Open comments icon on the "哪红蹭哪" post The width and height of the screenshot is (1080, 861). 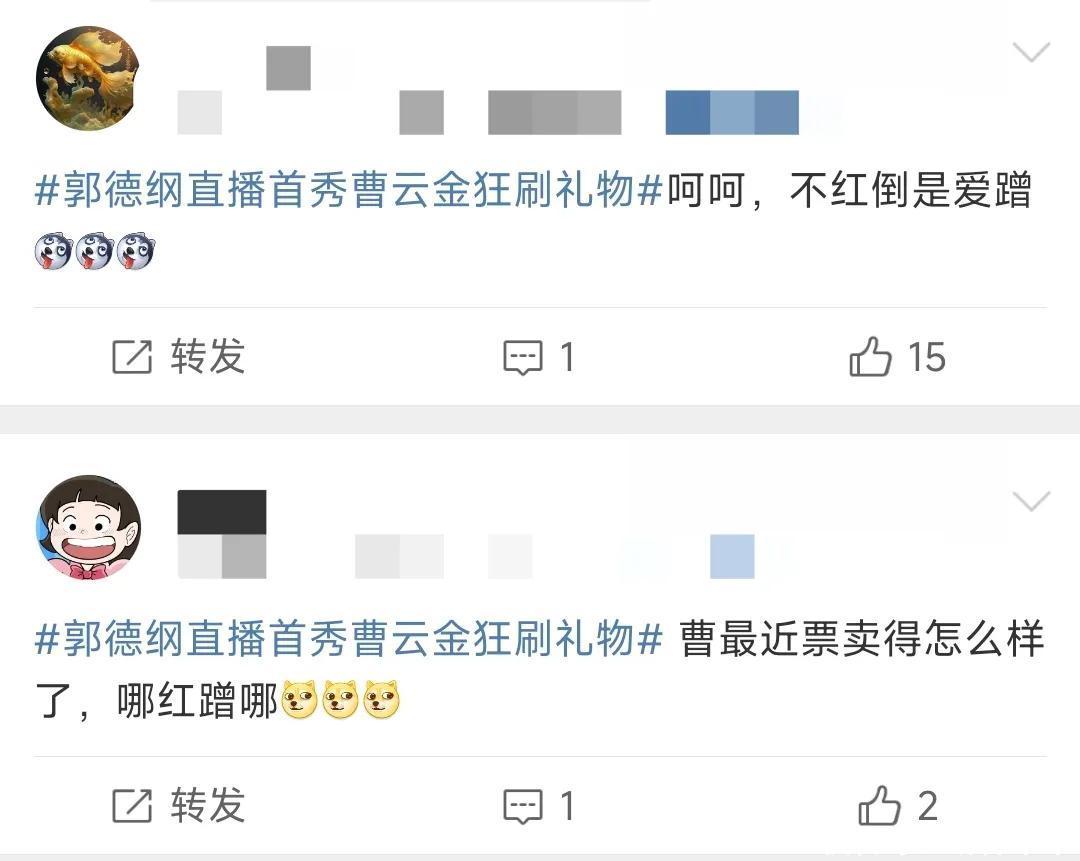(x=523, y=806)
